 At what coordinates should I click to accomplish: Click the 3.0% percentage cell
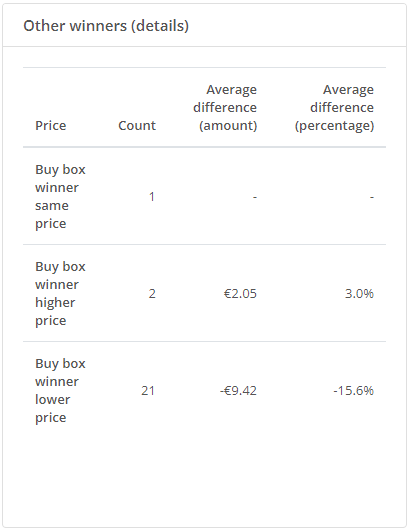(359, 293)
